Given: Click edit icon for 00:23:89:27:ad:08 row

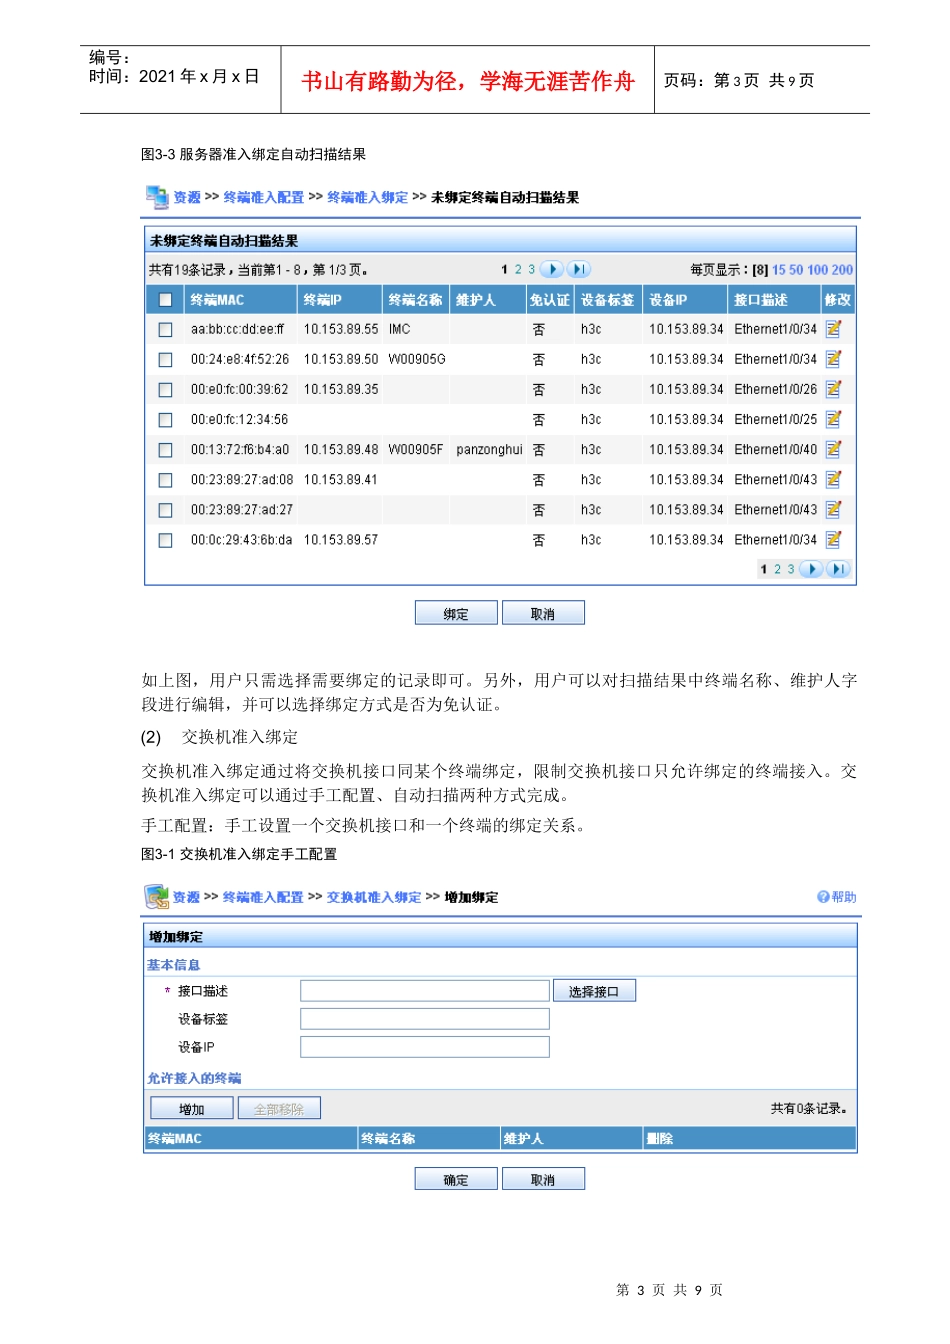Looking at the screenshot, I should pos(833,479).
